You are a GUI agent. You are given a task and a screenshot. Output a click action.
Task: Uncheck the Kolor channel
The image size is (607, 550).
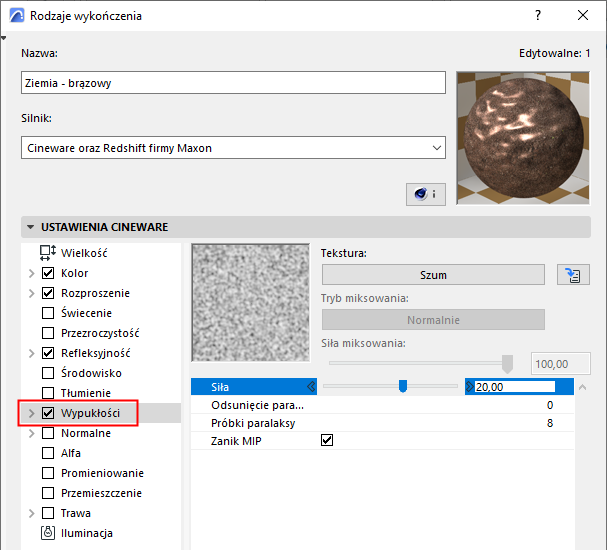48,273
